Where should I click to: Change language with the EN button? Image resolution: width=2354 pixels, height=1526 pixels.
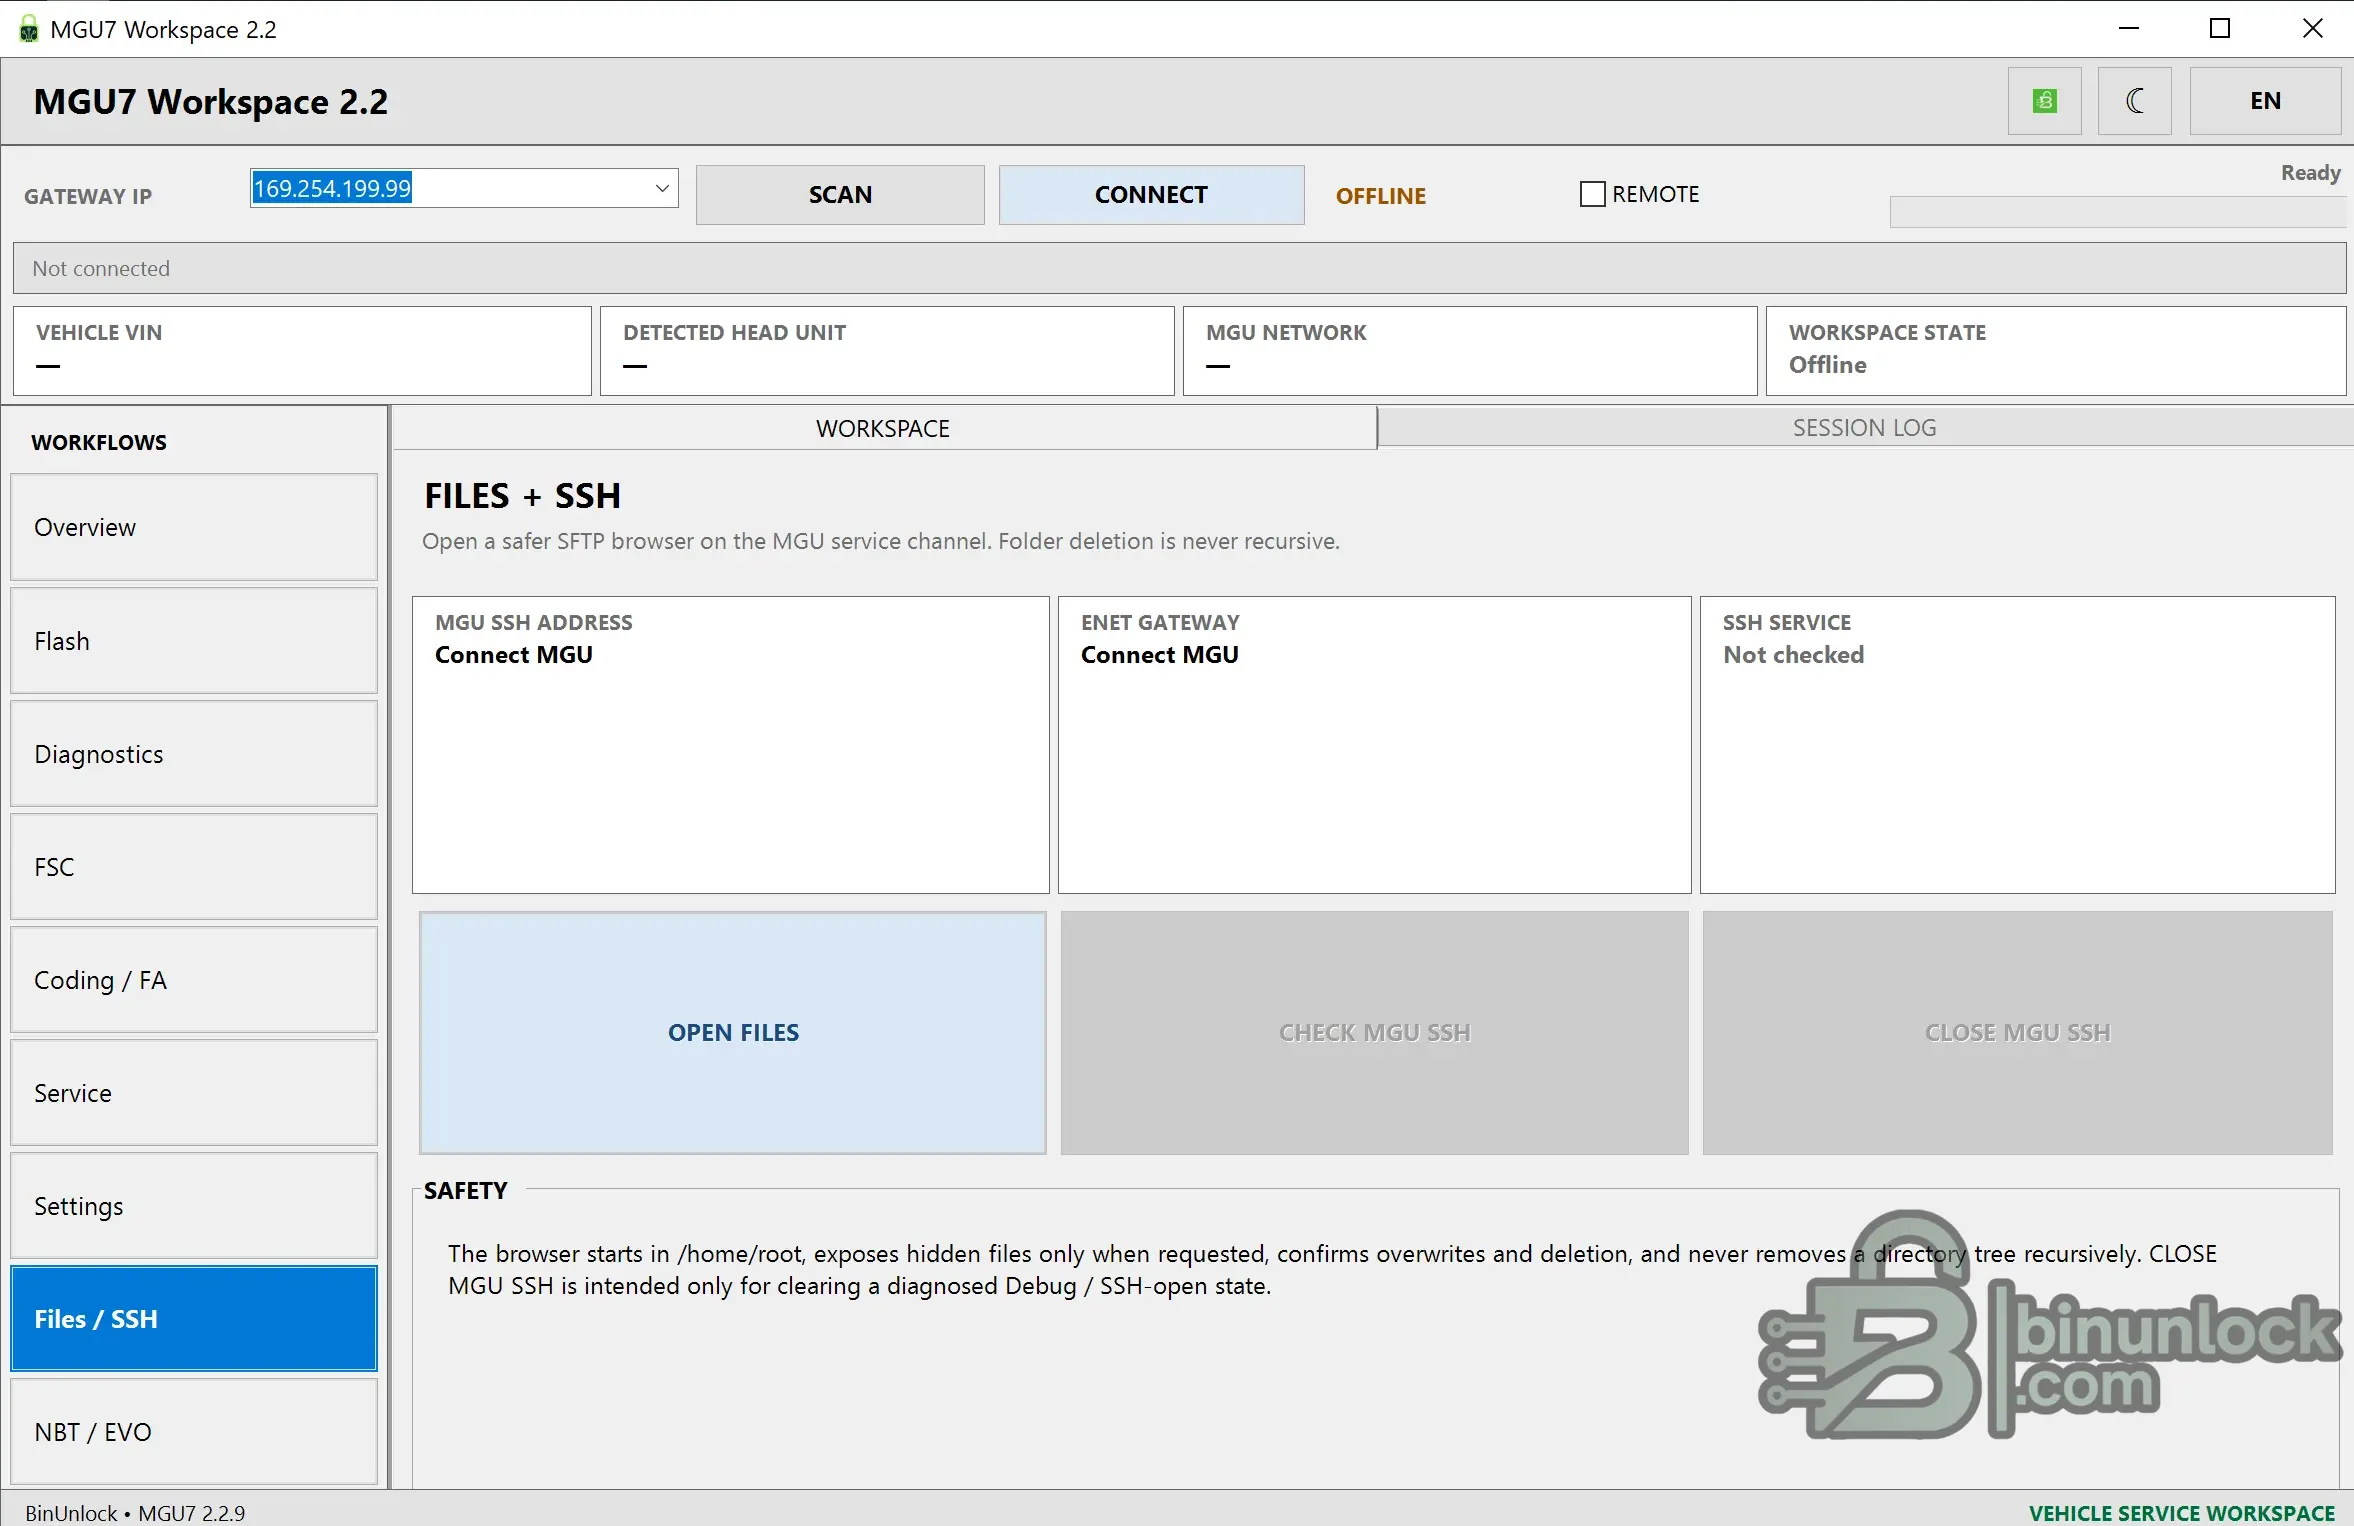[2265, 101]
